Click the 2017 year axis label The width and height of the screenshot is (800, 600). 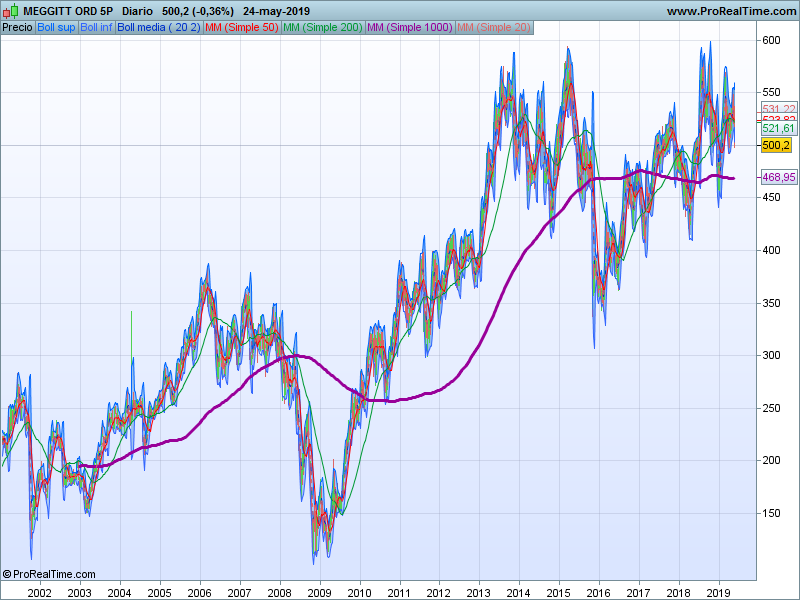point(638,593)
